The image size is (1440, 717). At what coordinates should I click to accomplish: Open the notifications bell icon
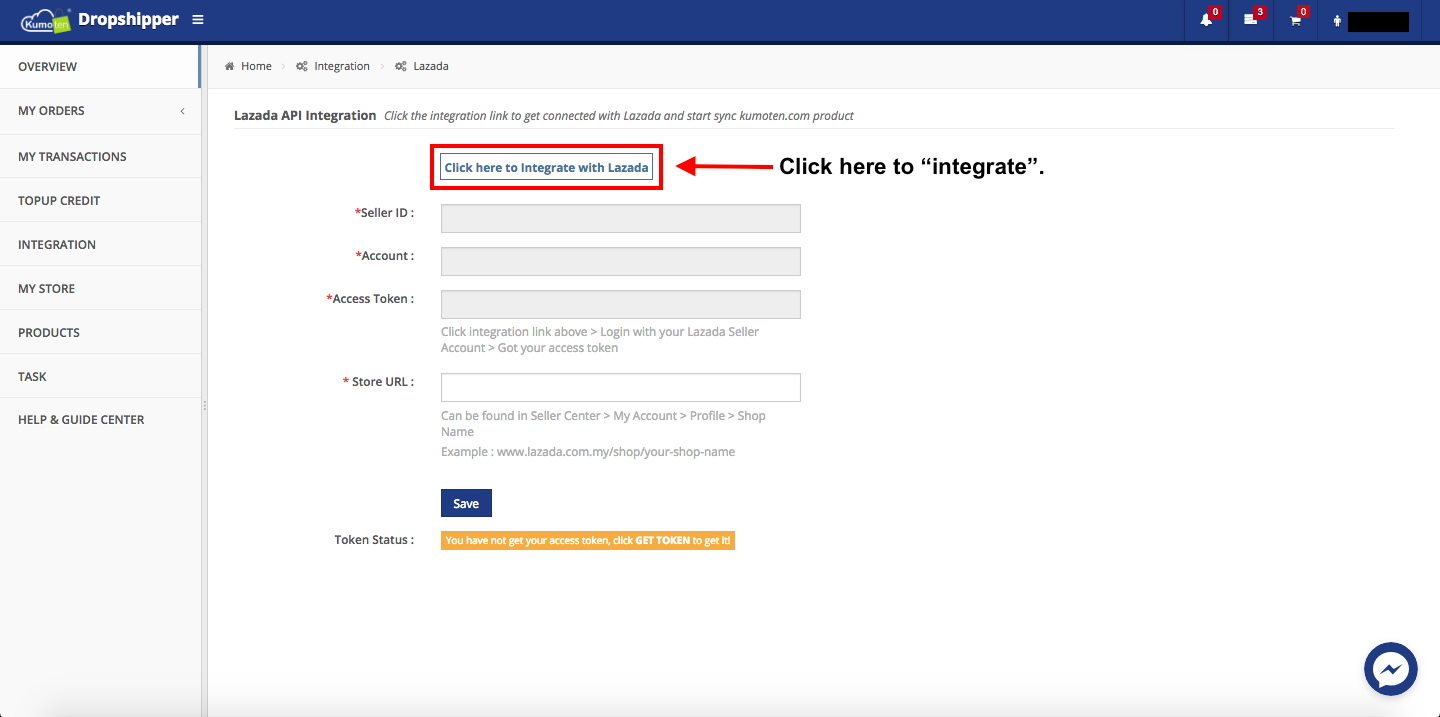(1206, 20)
